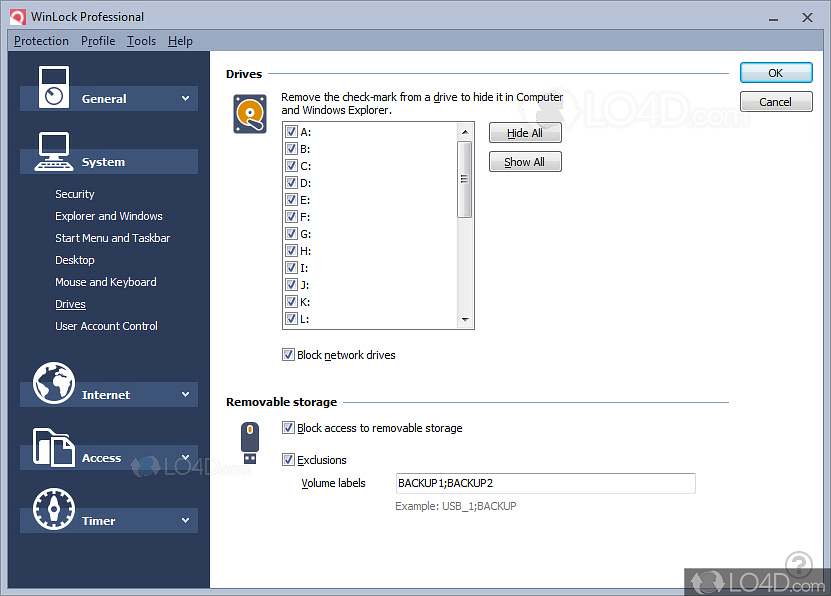The width and height of the screenshot is (831, 596).
Task: Select the General category icon
Action: point(55,86)
